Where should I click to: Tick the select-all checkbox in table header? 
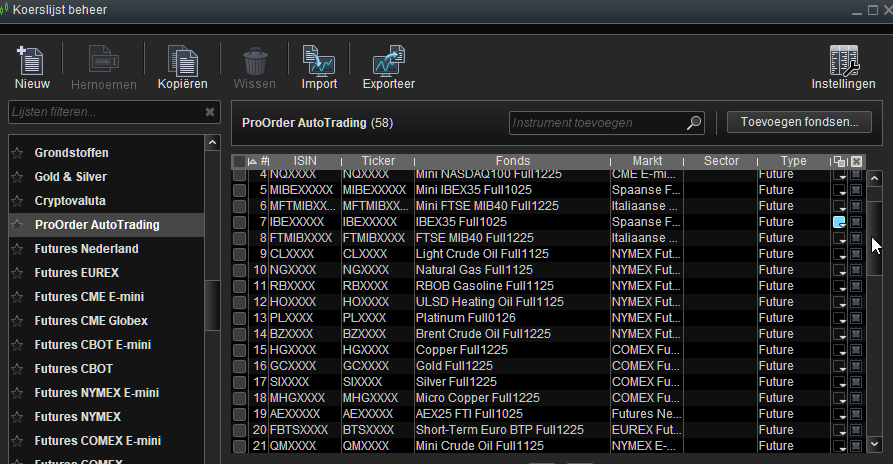click(x=239, y=161)
